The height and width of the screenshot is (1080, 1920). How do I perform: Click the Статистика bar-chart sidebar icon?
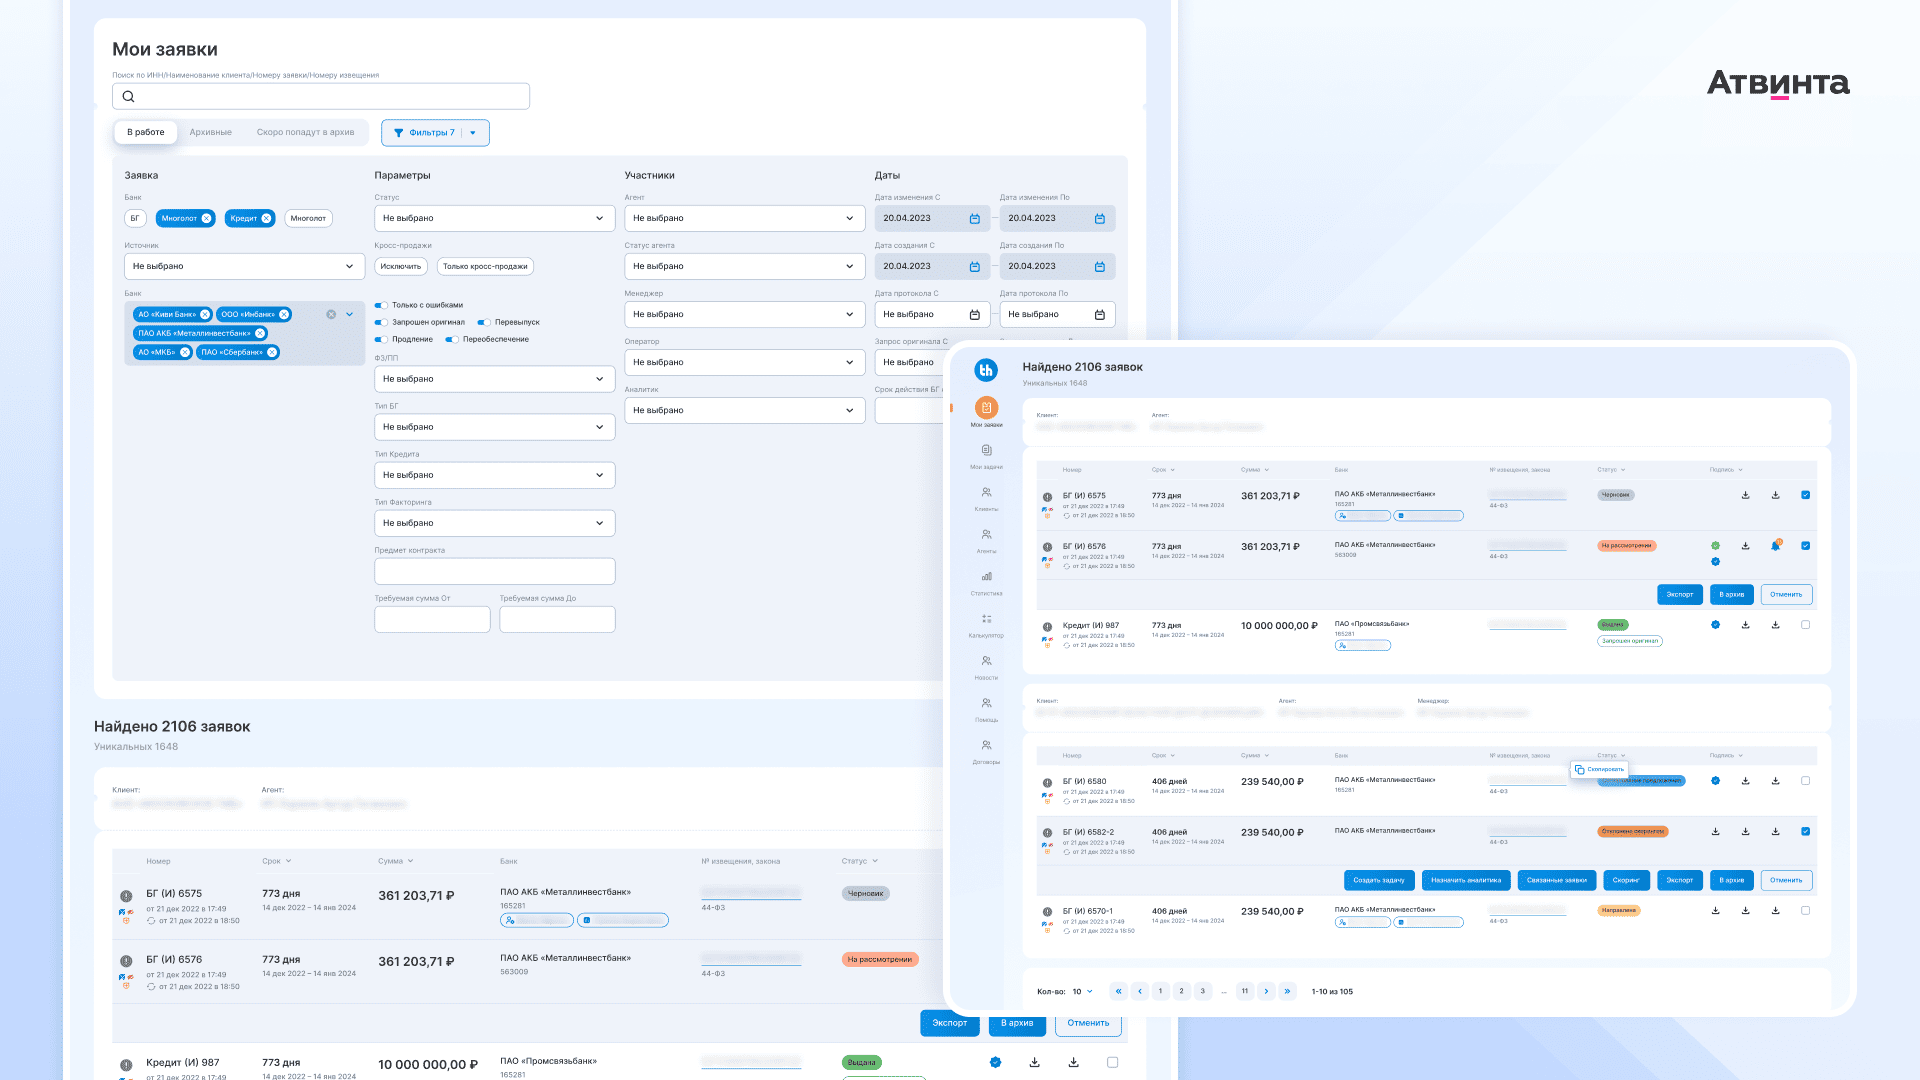coord(986,577)
